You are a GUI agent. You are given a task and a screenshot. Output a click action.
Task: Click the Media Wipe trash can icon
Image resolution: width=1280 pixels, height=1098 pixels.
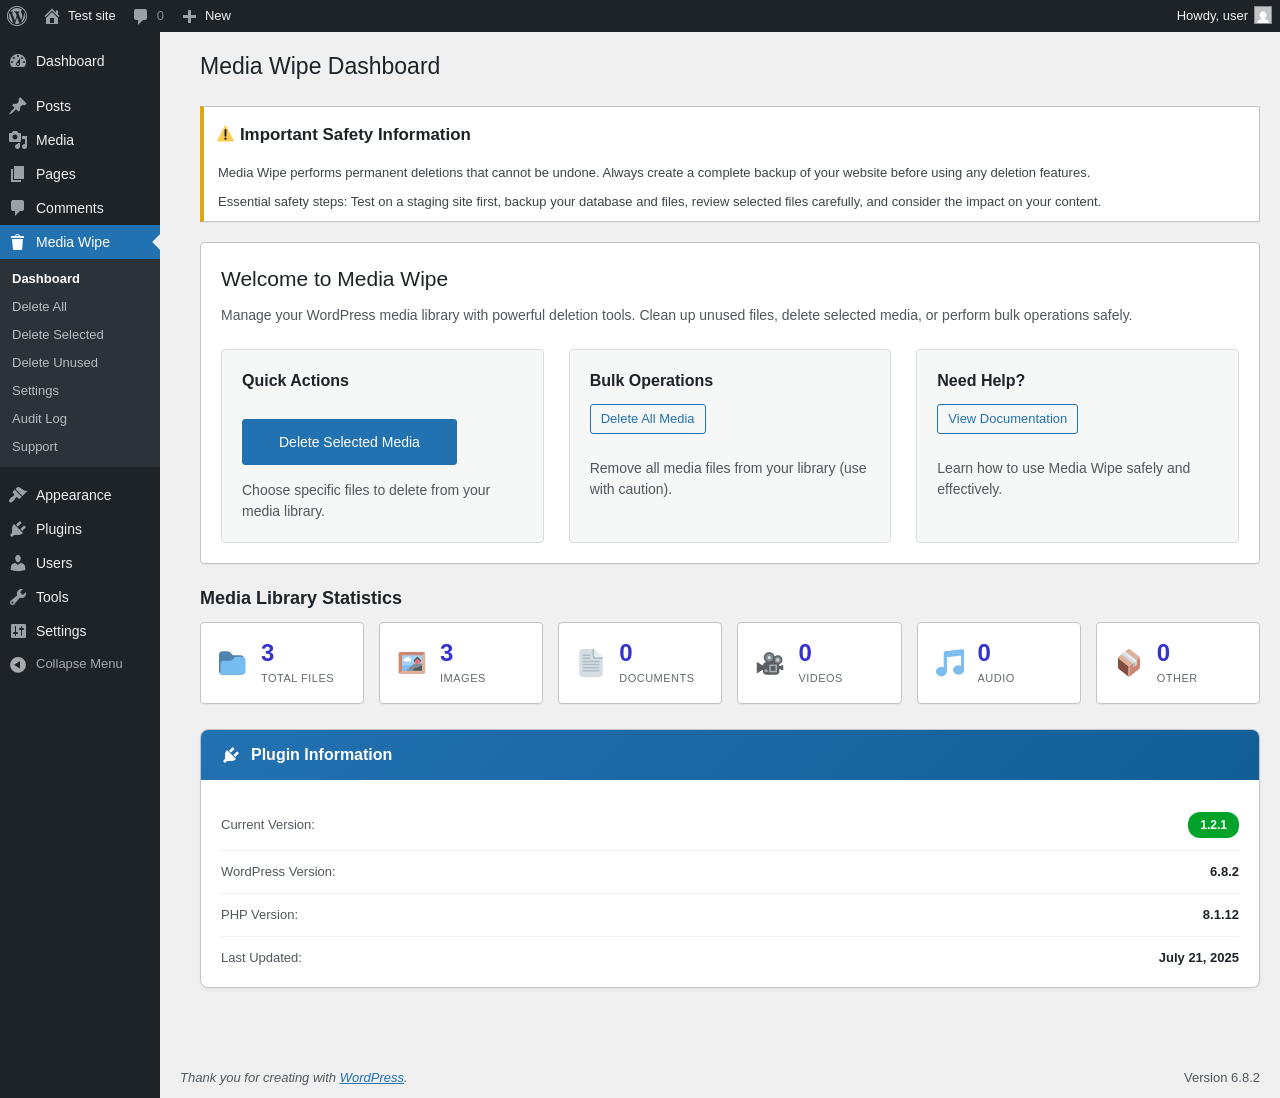coord(18,242)
